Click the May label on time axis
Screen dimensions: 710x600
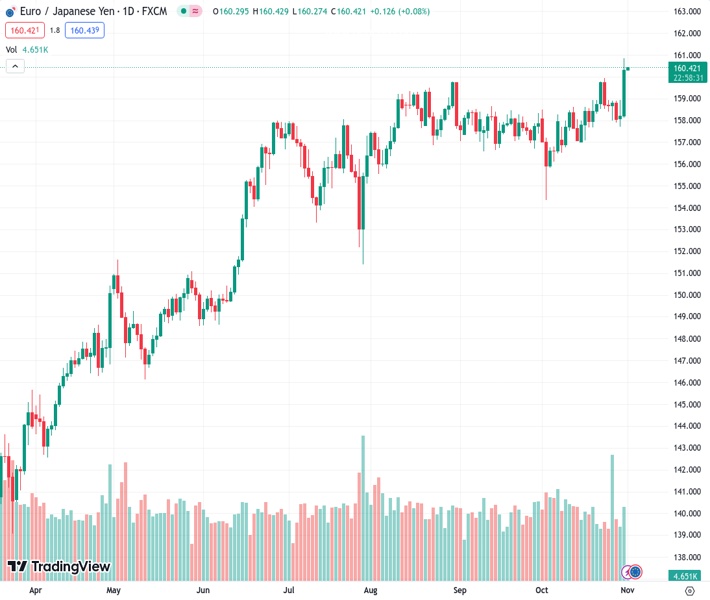pos(113,590)
